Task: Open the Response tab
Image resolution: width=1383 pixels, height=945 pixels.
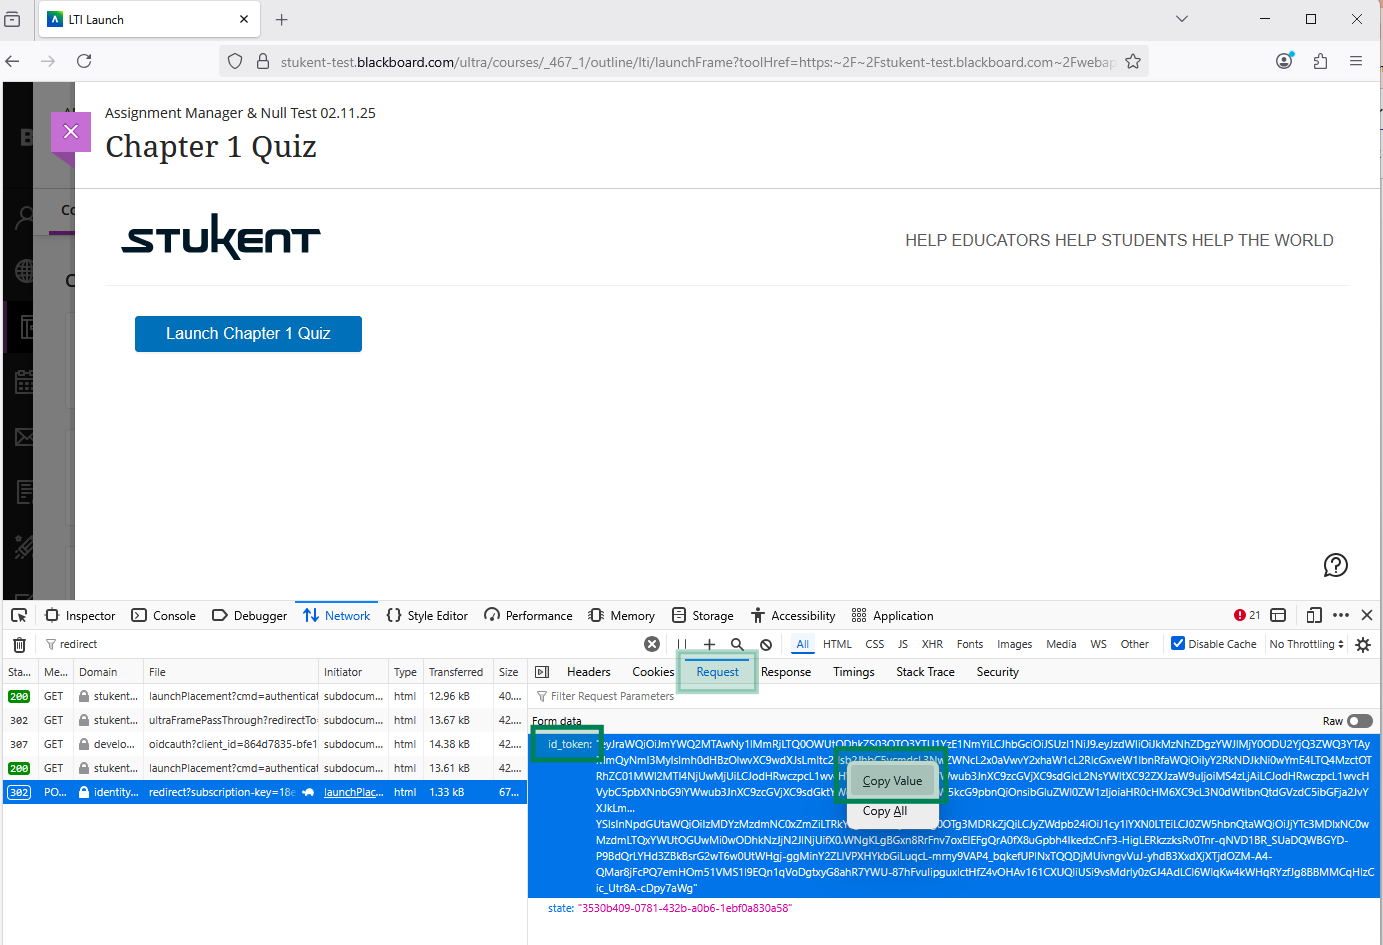Action: coord(786,672)
